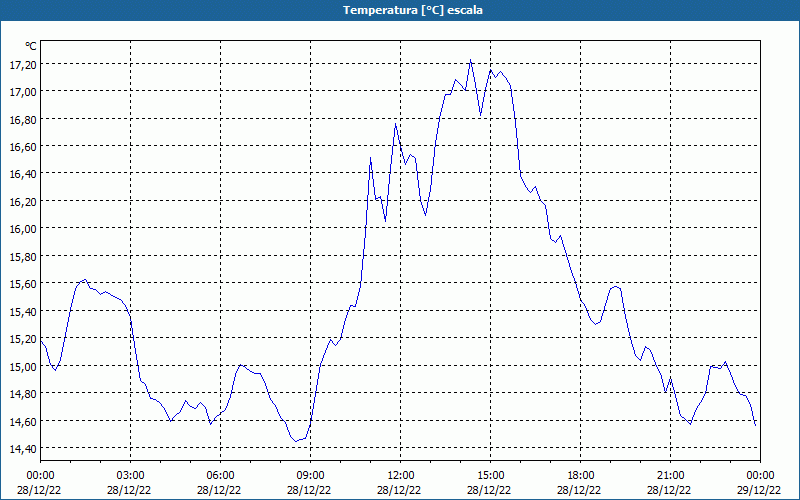Click the 15,20 axis tick label

coord(23,339)
